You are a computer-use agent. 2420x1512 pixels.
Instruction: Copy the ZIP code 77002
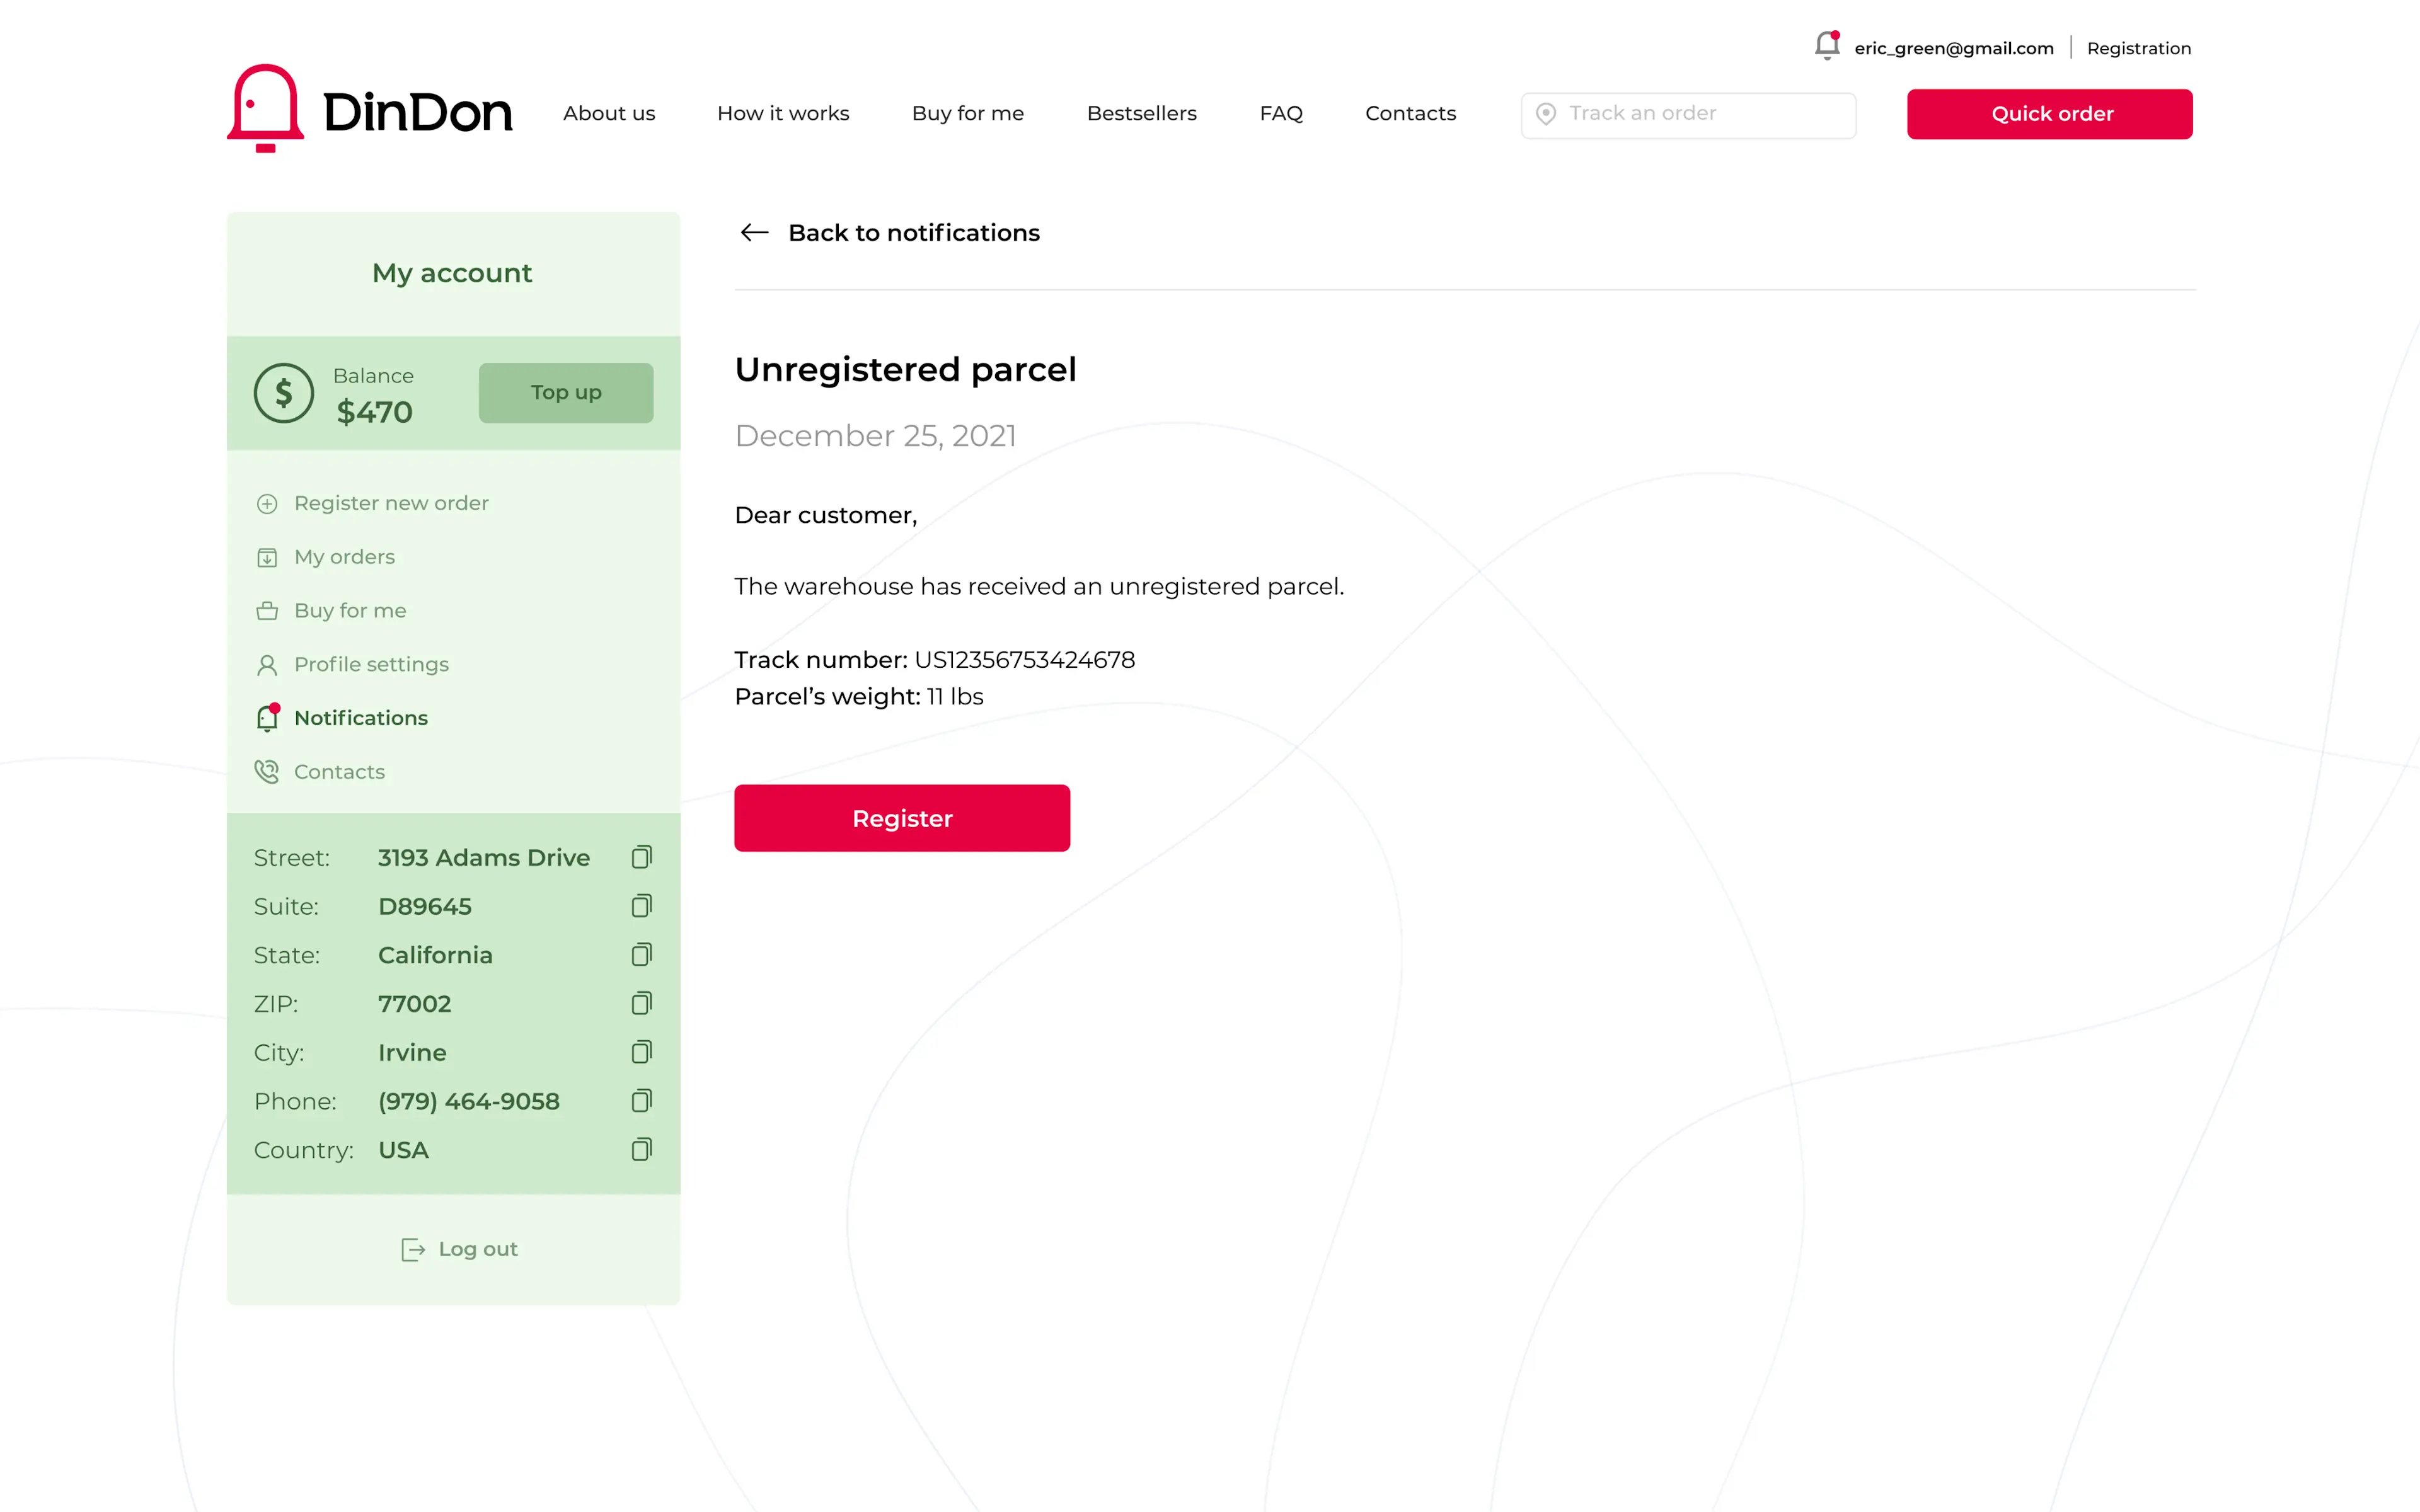coord(641,1003)
